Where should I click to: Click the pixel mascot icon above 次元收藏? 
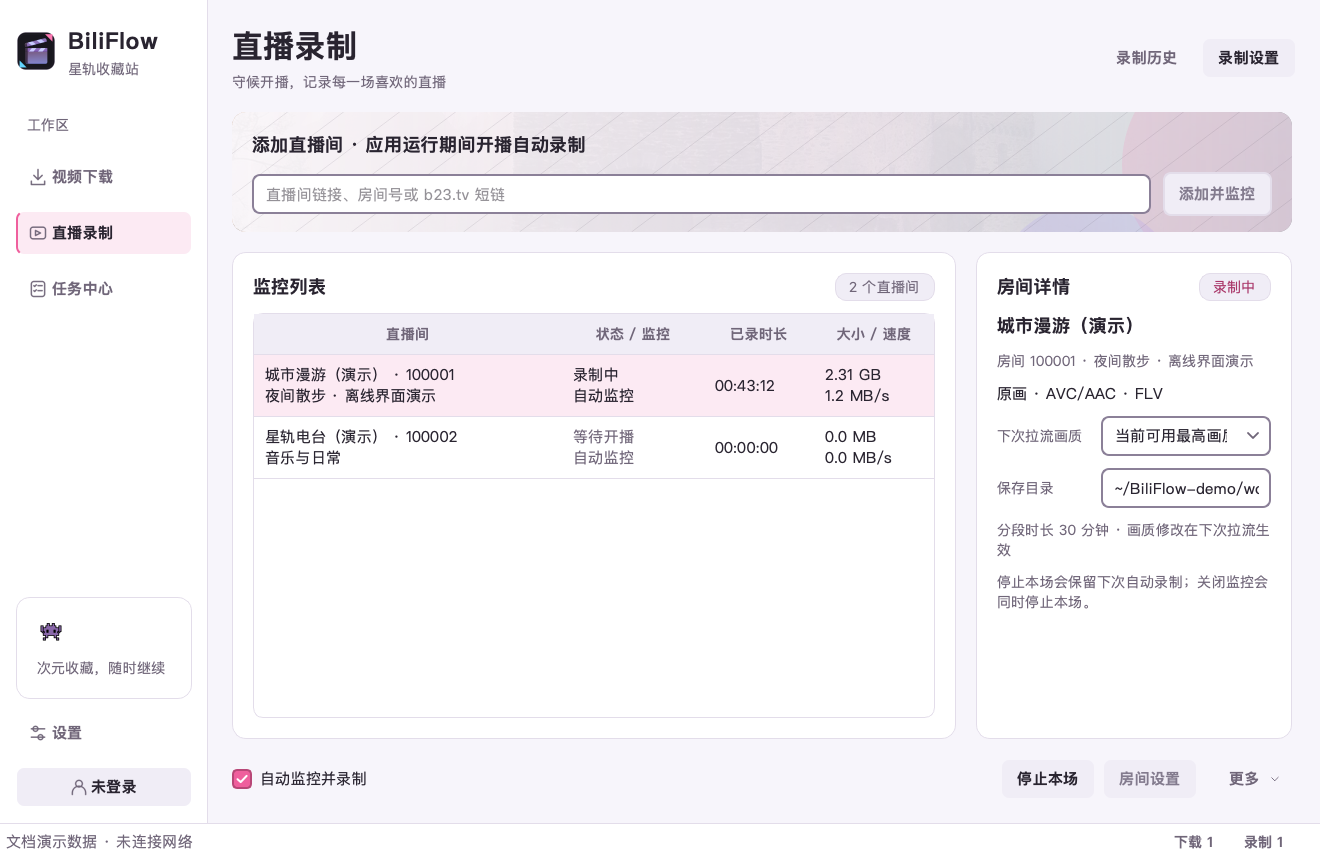[51, 632]
